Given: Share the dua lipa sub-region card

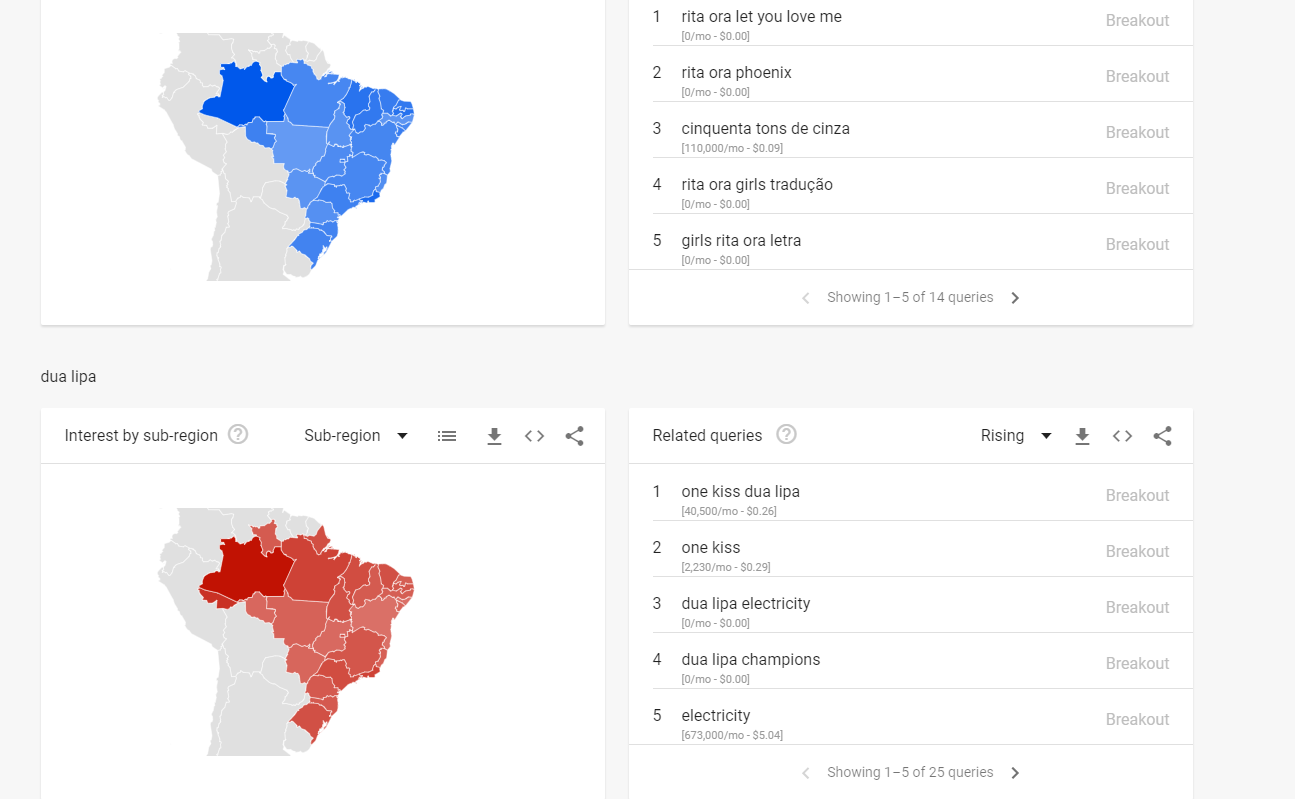Looking at the screenshot, I should tap(574, 436).
